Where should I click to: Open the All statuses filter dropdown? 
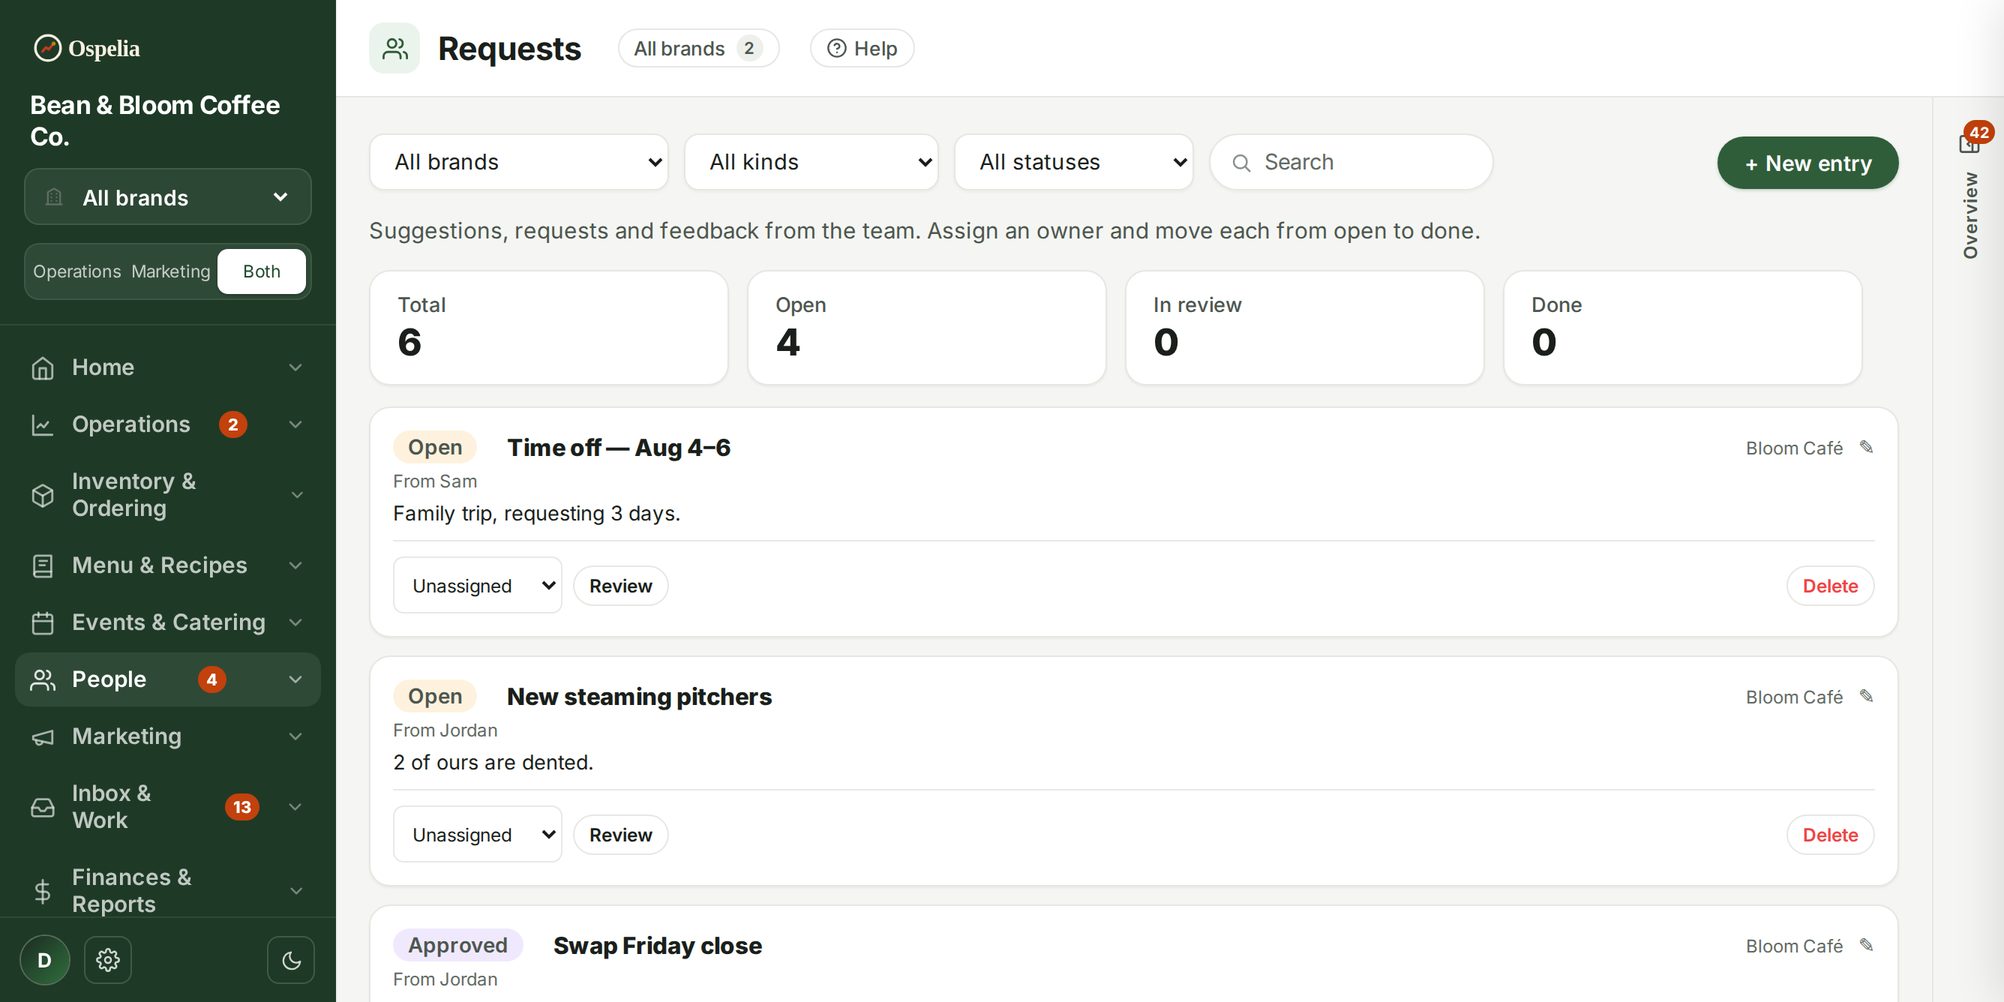1074,162
